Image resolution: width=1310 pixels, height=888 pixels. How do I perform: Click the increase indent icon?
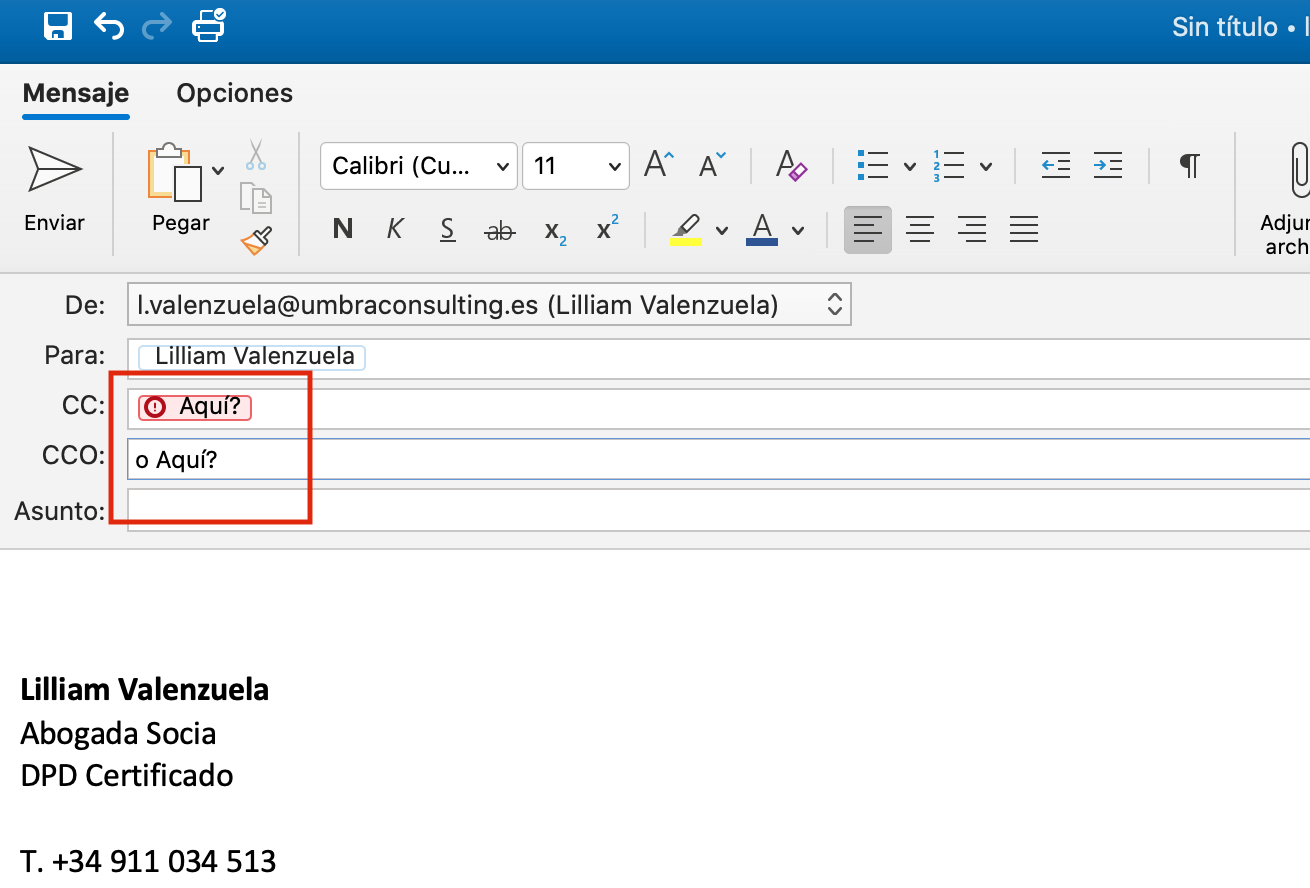[x=1107, y=166]
